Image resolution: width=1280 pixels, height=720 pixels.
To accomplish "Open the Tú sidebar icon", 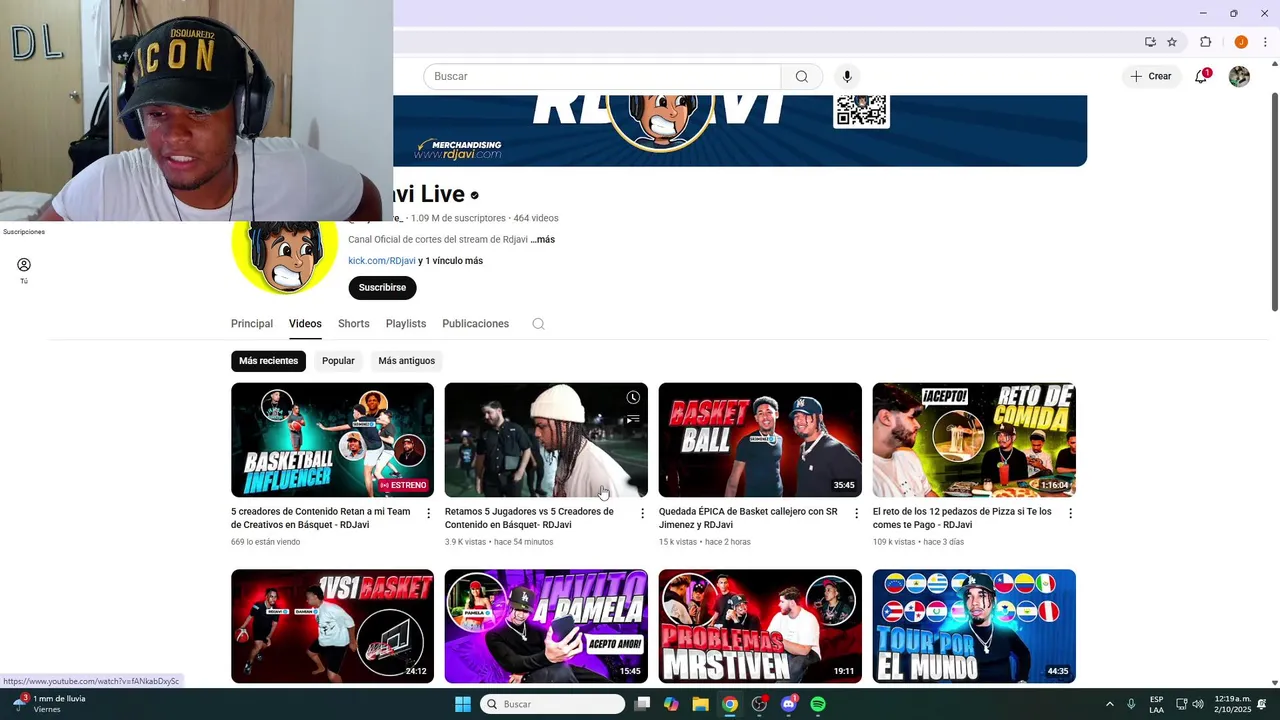I will 24,270.
